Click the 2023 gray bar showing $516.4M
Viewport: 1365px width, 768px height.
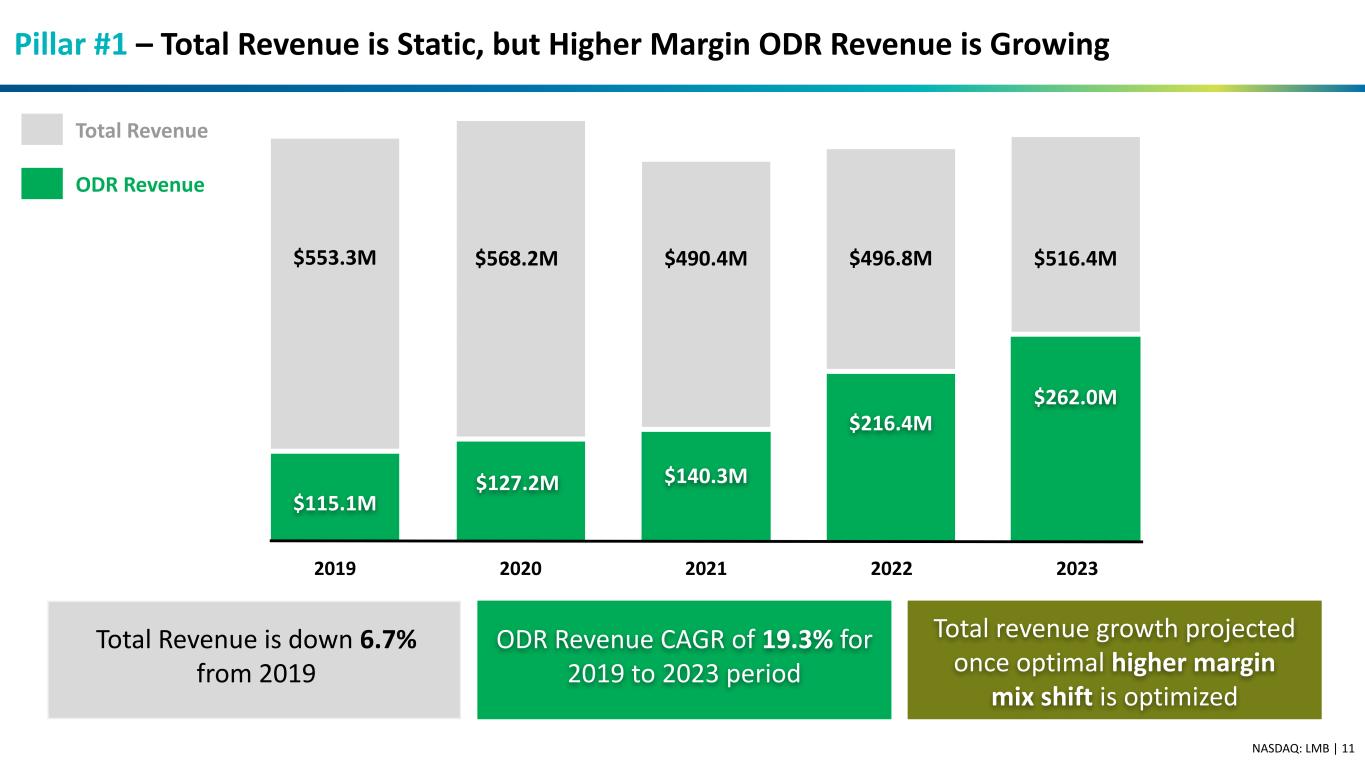click(1075, 233)
